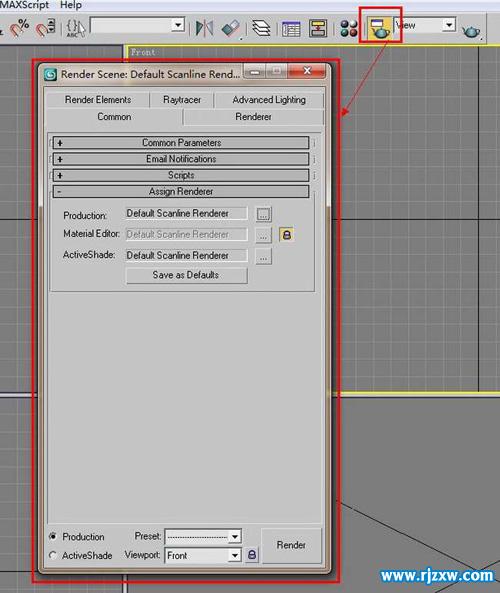Select the Mirror tool icon
500x593 pixels.
coord(204,28)
